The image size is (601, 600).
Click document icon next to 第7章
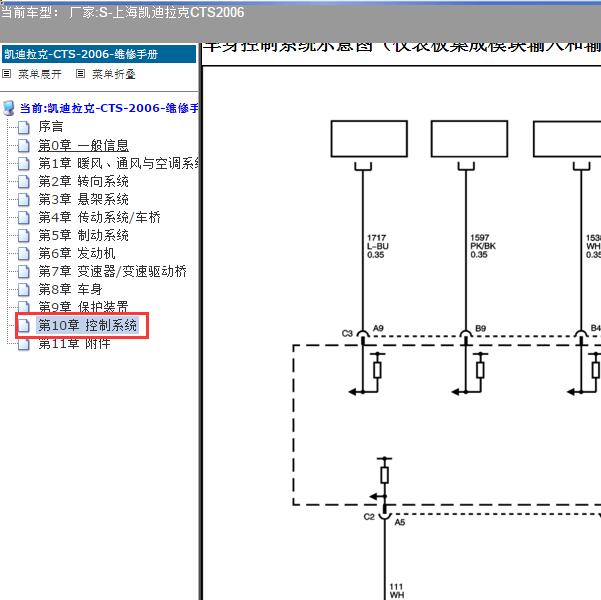coord(24,272)
